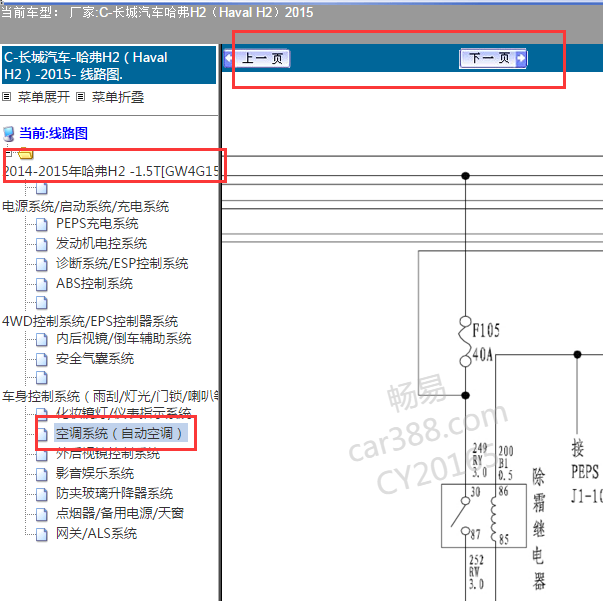Click the 菜单折叠 box icon

click(80, 97)
